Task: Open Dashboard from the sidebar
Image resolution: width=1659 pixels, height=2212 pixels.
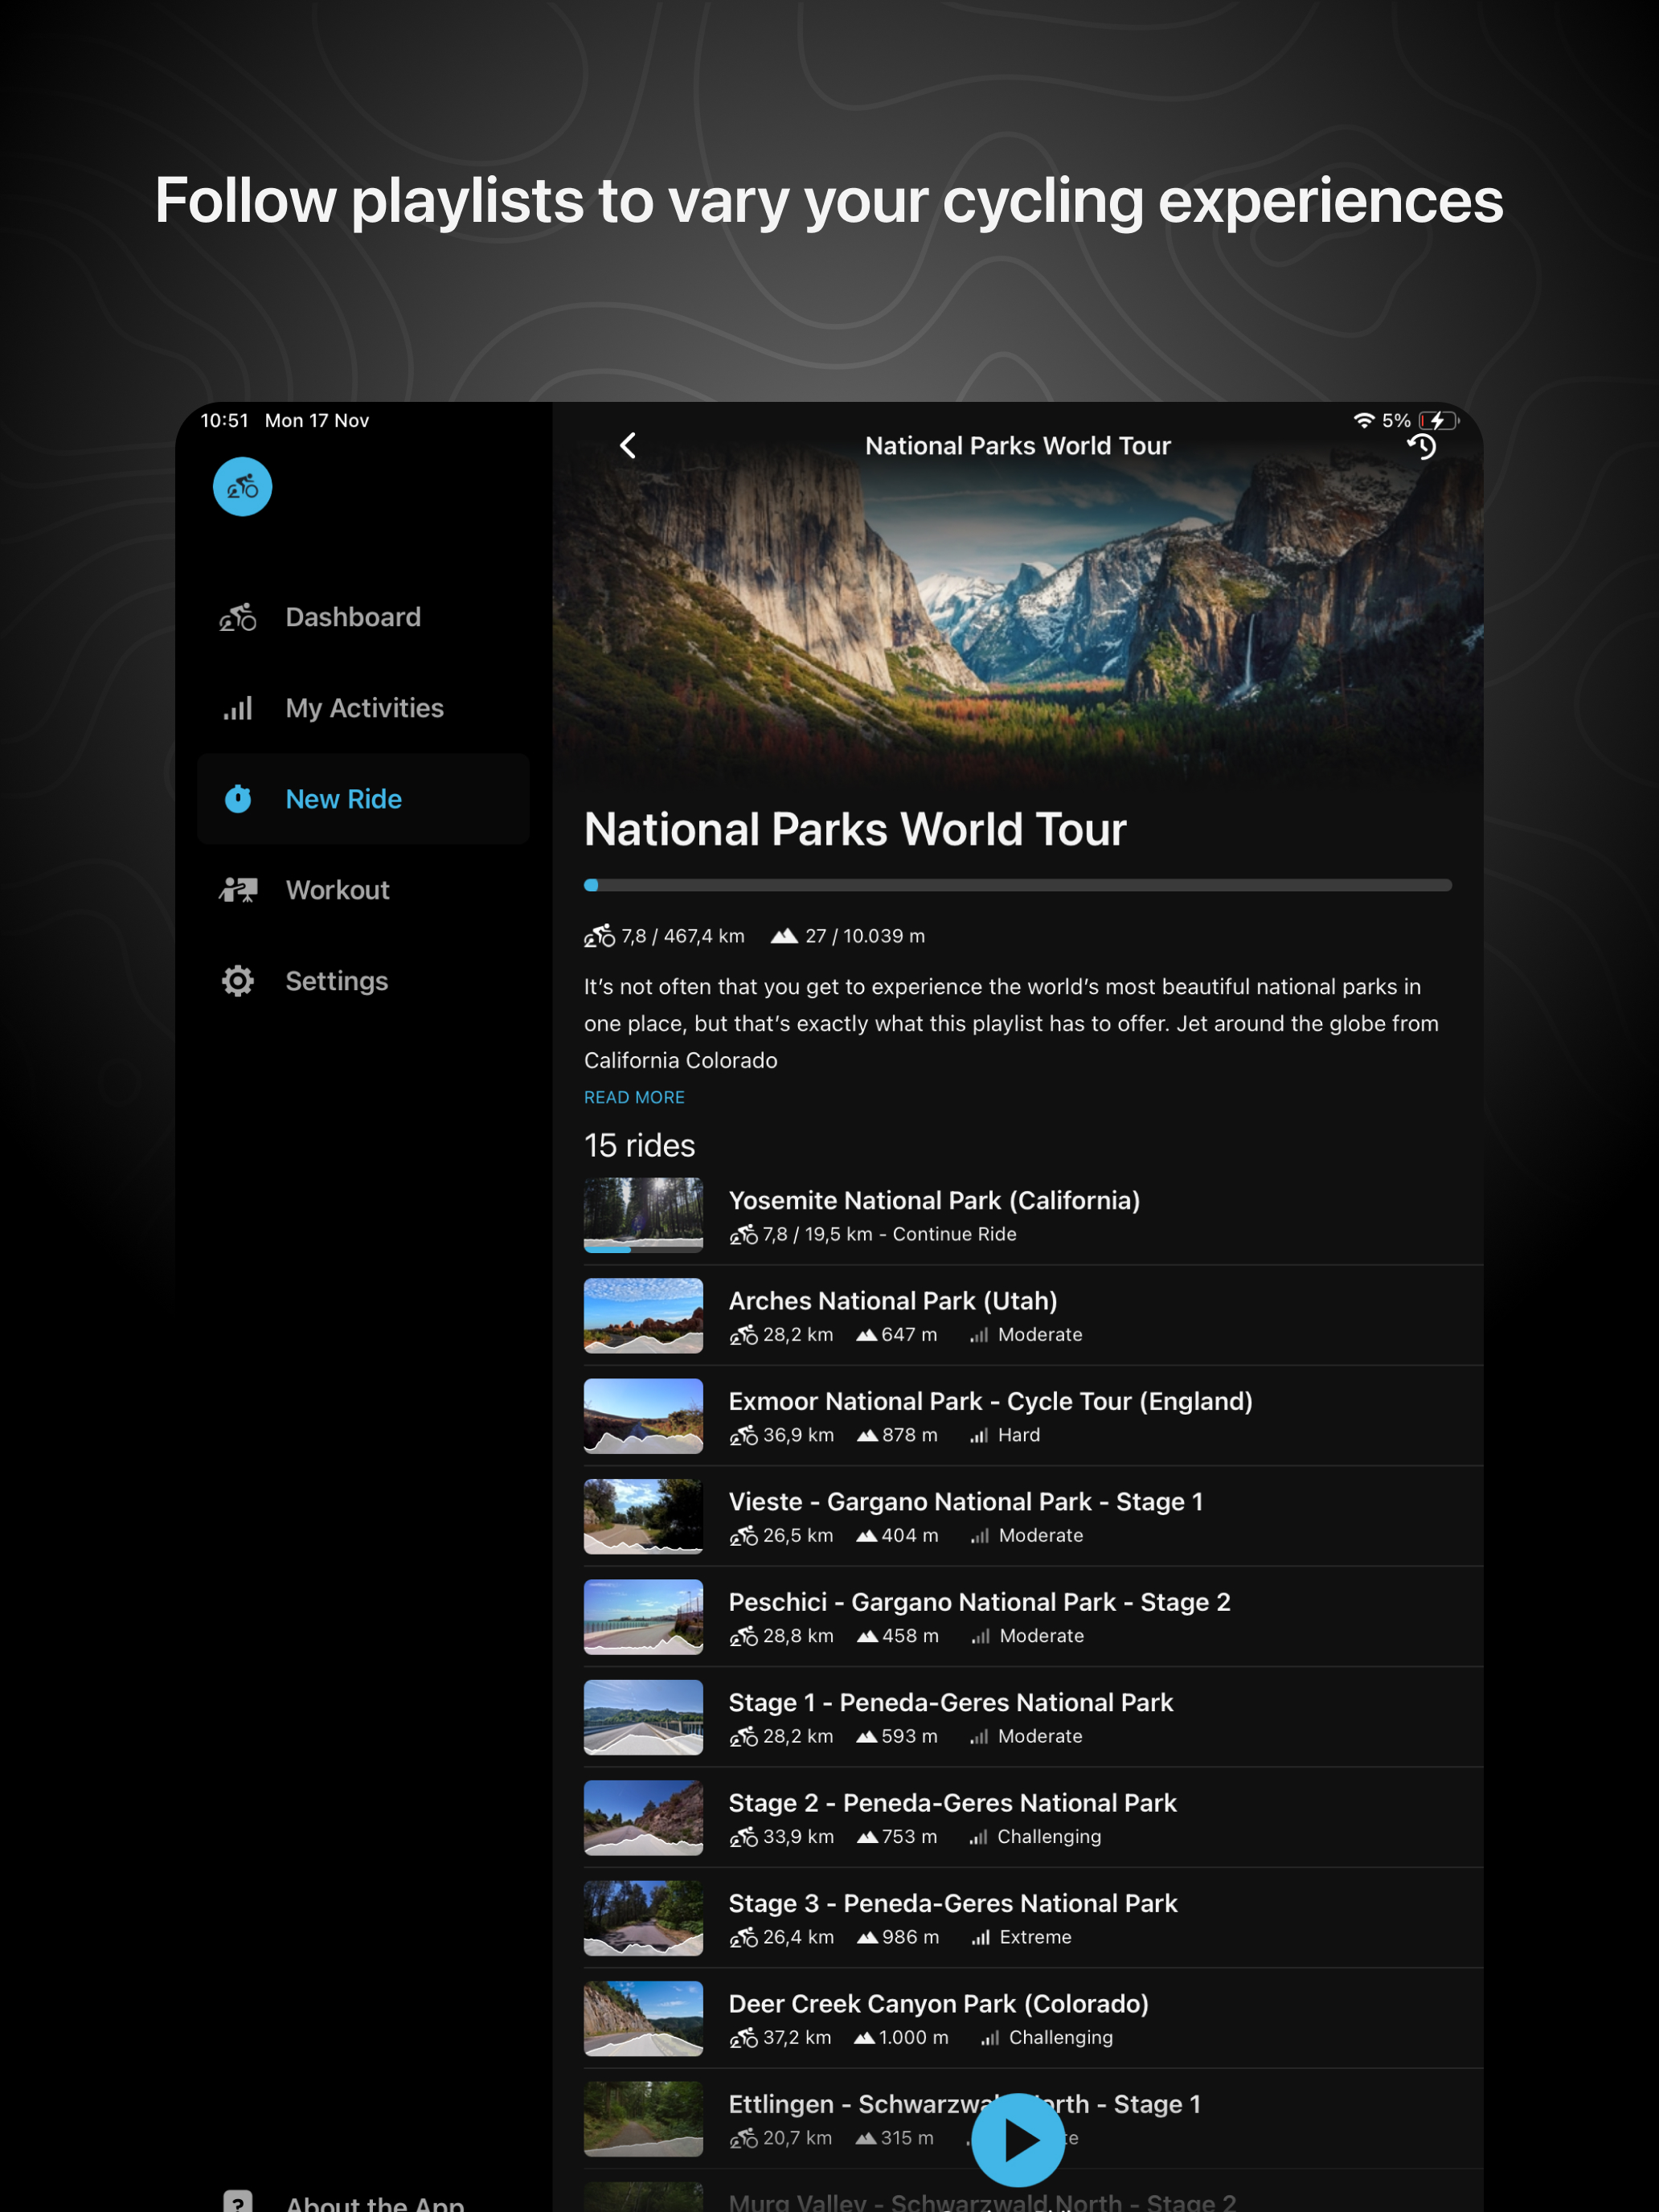Action: point(352,617)
